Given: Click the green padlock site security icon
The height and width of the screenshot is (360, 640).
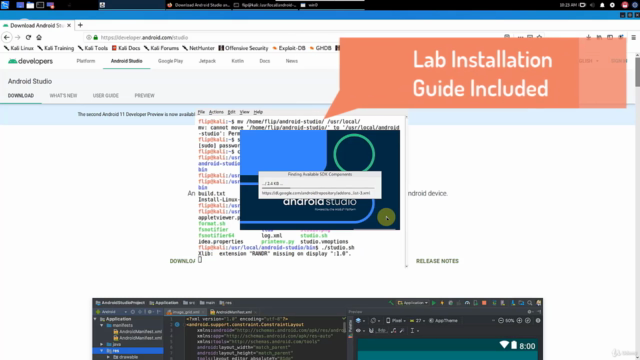Looking at the screenshot, I should (x=96, y=37).
